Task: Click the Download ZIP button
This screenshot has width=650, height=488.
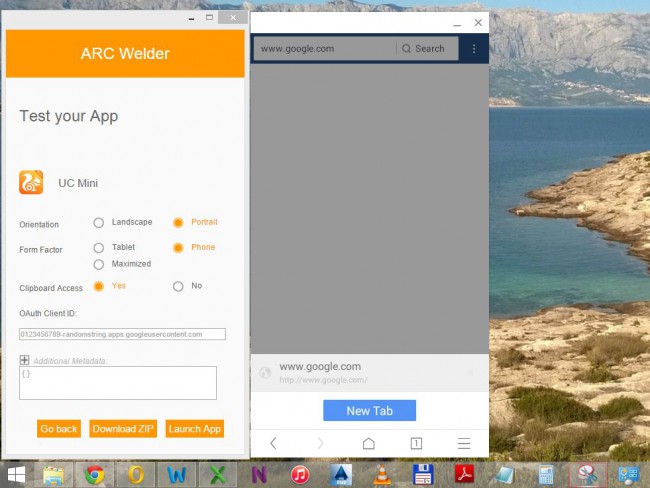Action: [123, 429]
